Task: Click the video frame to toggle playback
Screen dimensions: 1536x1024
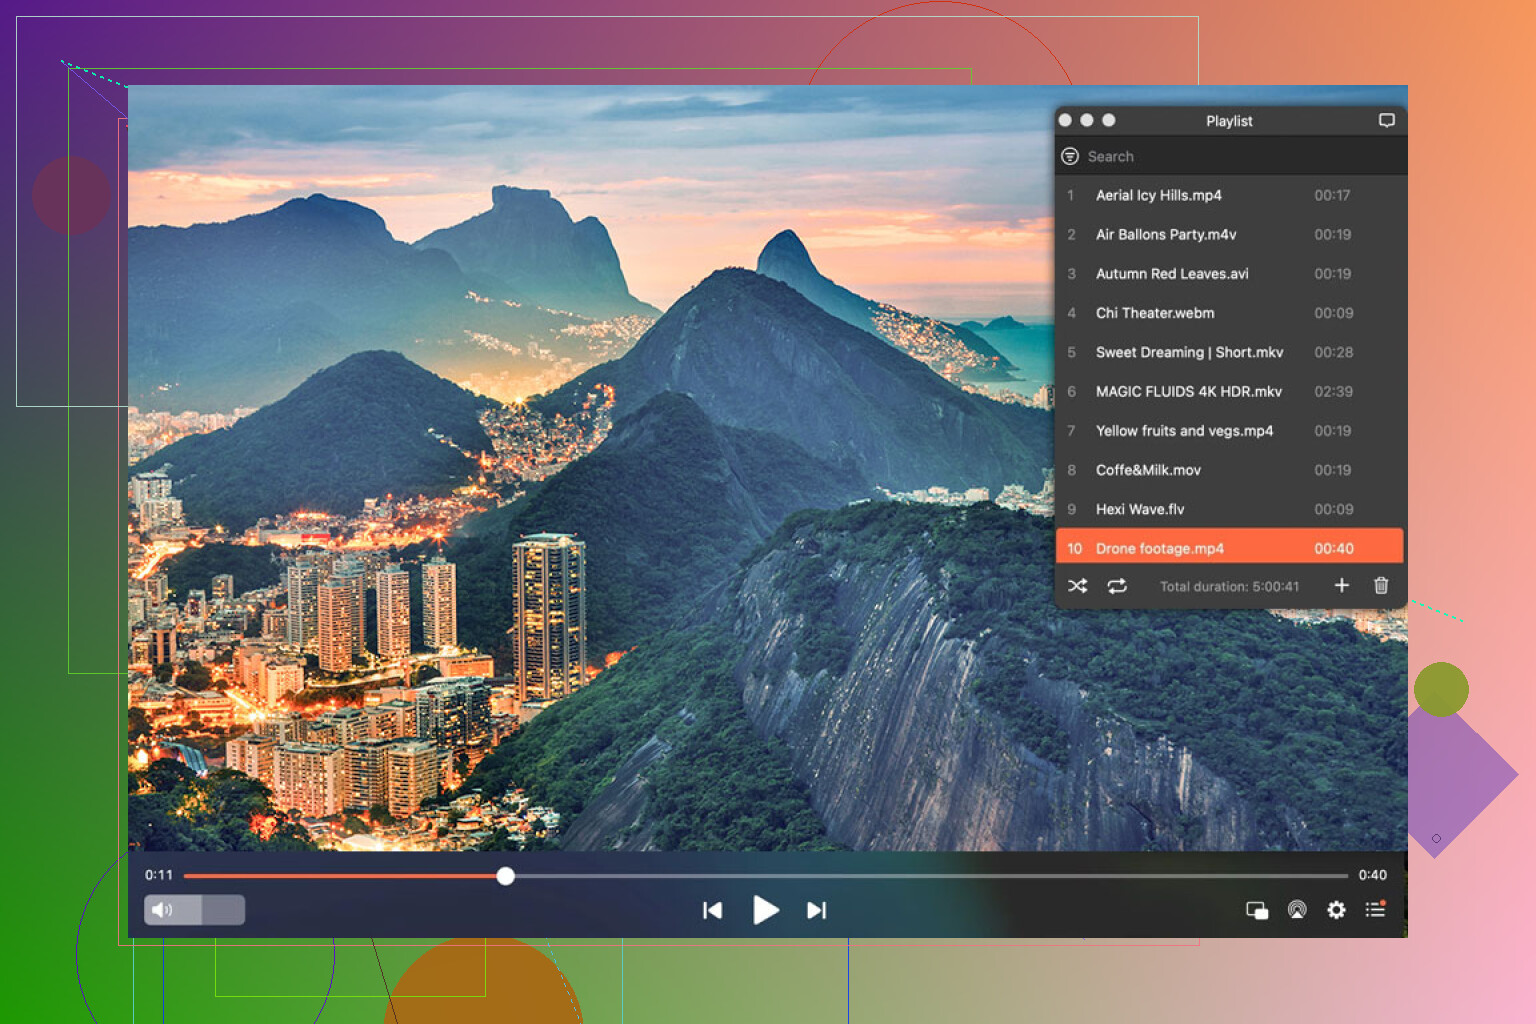Action: (590, 470)
